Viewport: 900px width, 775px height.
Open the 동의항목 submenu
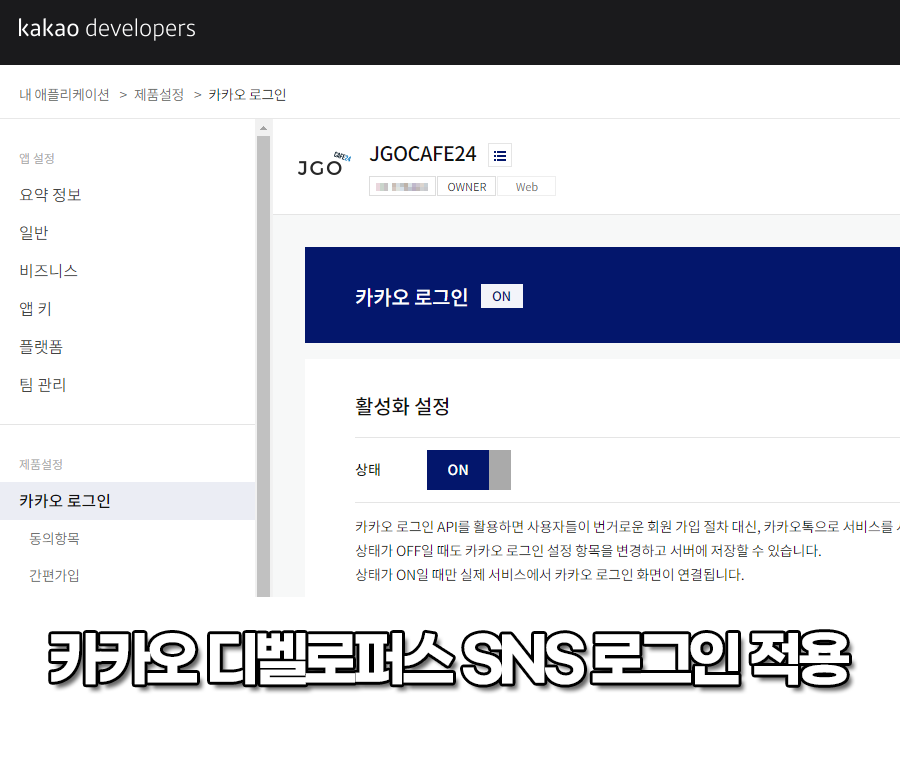55,538
